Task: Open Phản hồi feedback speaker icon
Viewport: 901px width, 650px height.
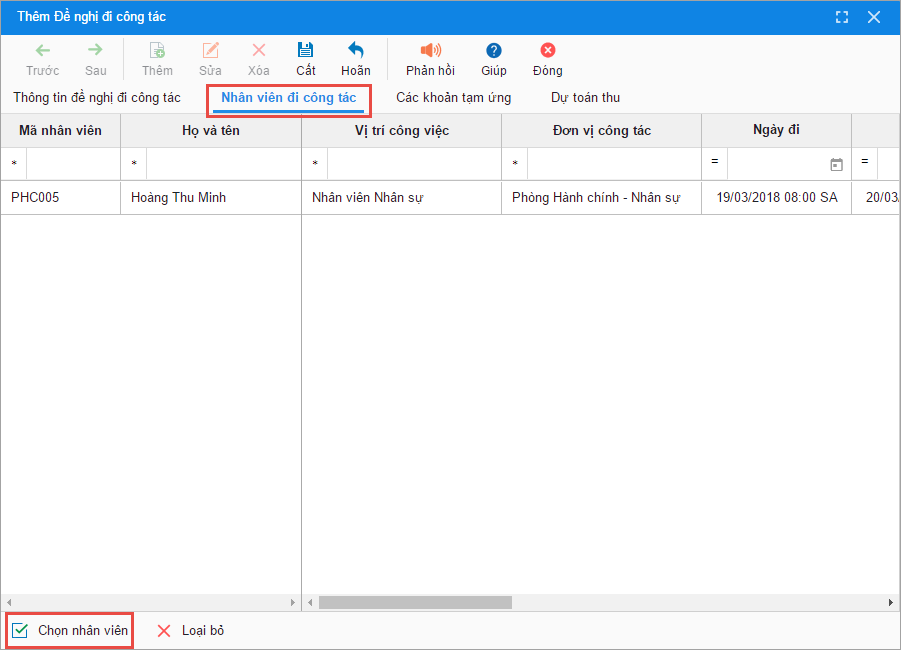Action: tap(430, 50)
